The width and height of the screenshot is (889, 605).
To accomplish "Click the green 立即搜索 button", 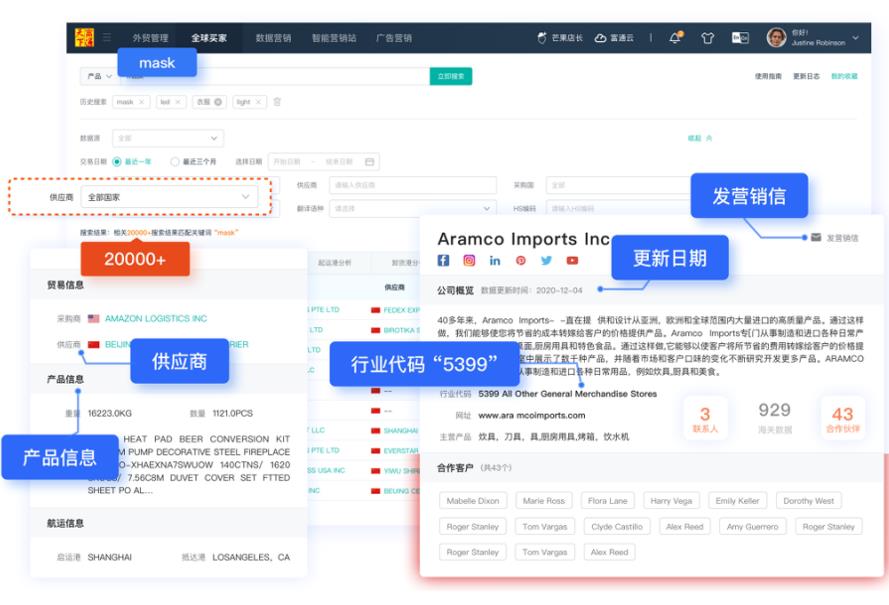I will click(451, 76).
